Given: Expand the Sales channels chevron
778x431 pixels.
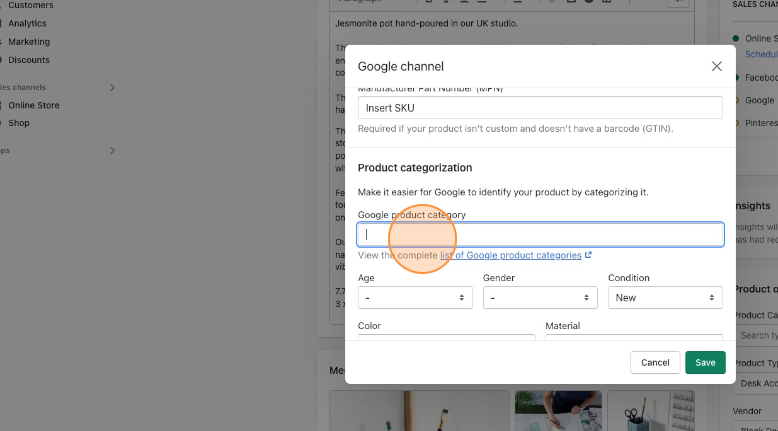Looking at the screenshot, I should tap(112, 87).
